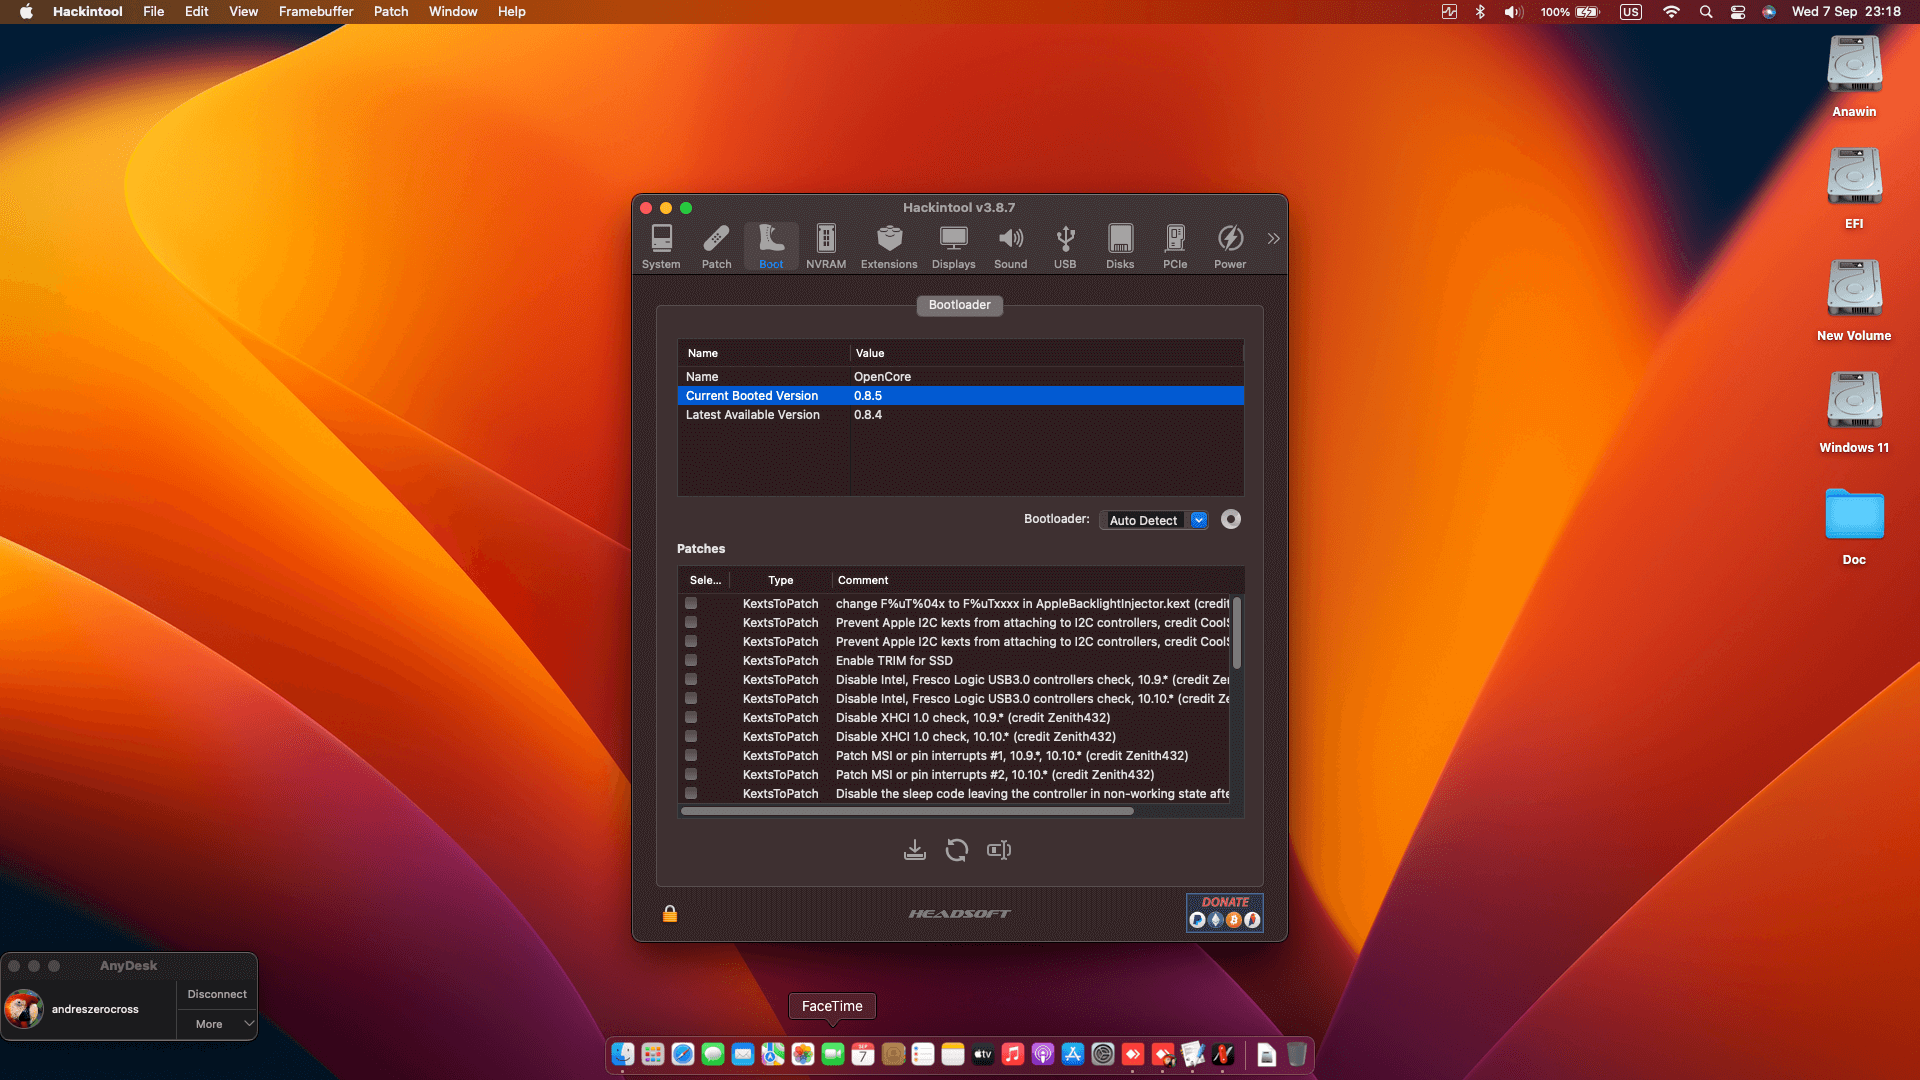Screen dimensions: 1920x1080
Task: Open the System tab in Hackintool toolbar
Action: [x=661, y=246]
